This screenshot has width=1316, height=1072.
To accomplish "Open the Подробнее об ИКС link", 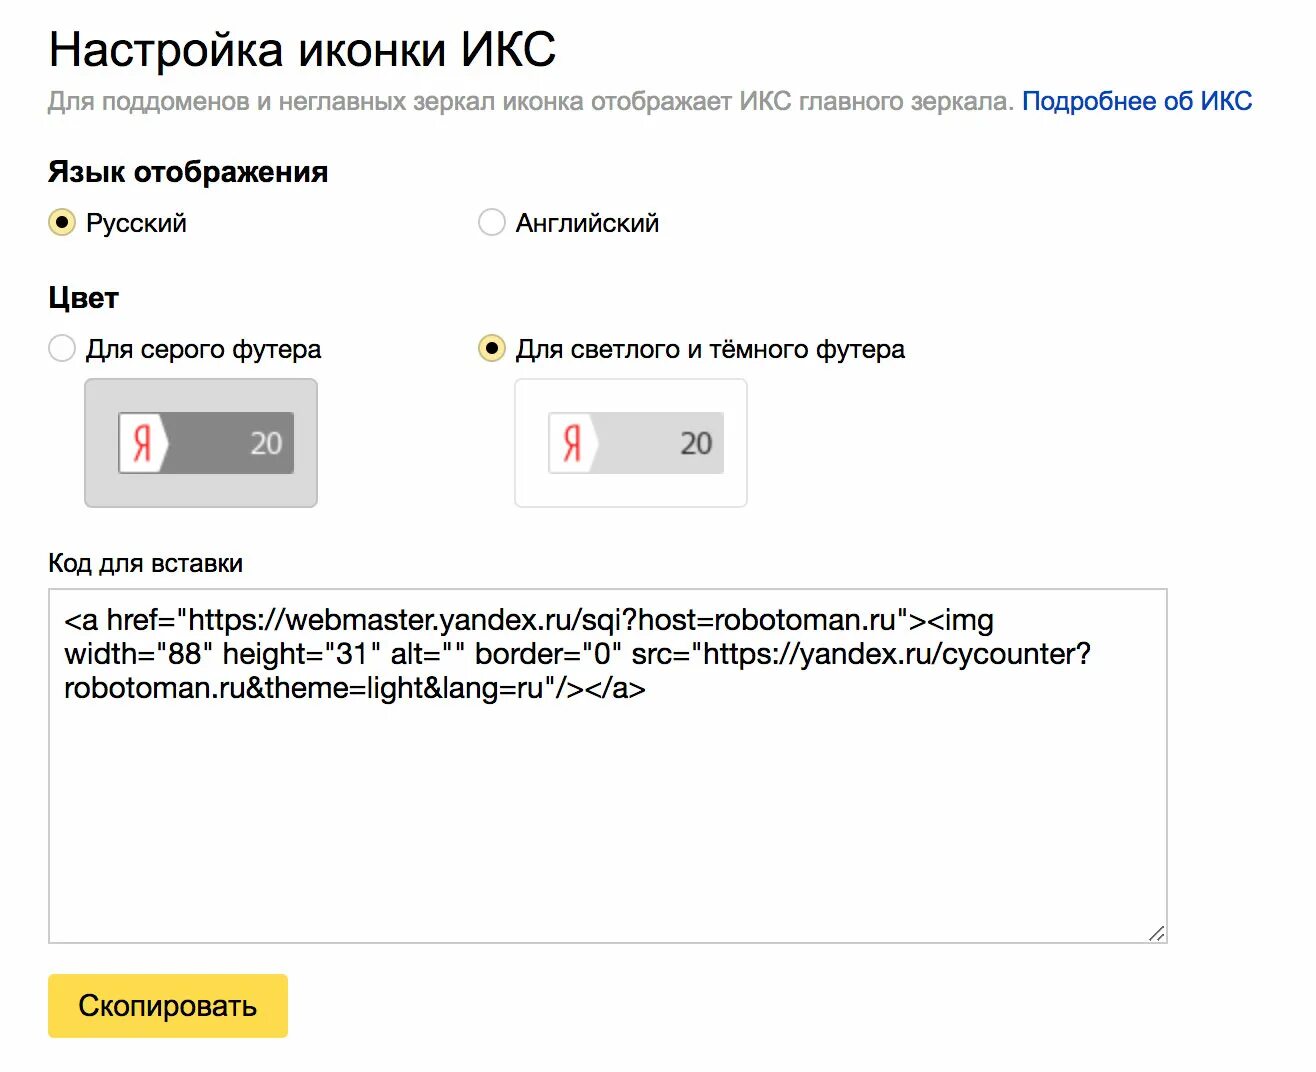I will (x=1137, y=101).
